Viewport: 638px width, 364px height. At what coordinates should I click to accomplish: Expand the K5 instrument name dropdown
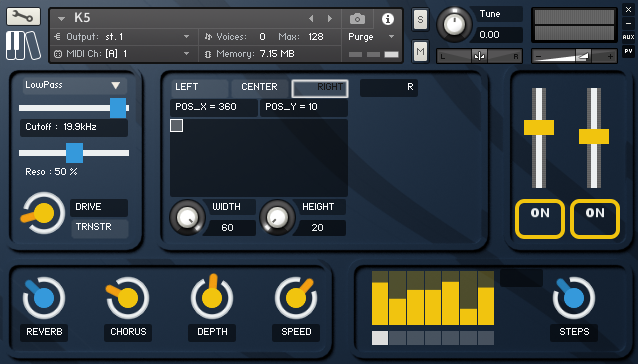click(61, 19)
